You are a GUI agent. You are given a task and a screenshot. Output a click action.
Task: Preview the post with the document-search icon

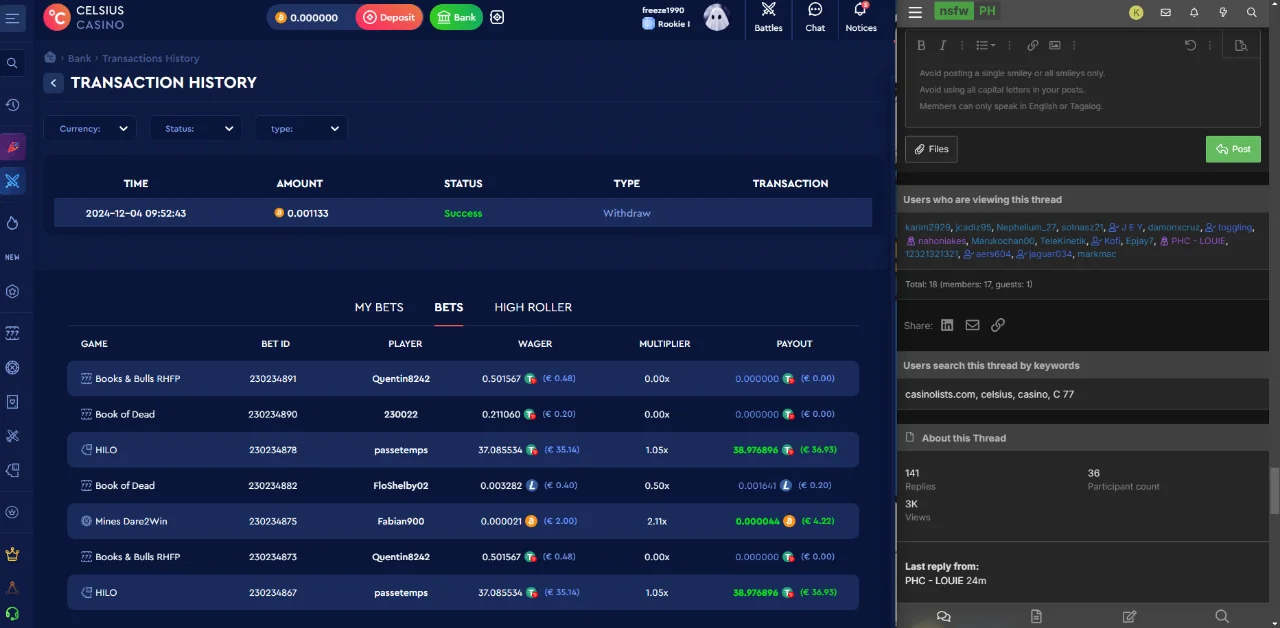[x=1242, y=45]
